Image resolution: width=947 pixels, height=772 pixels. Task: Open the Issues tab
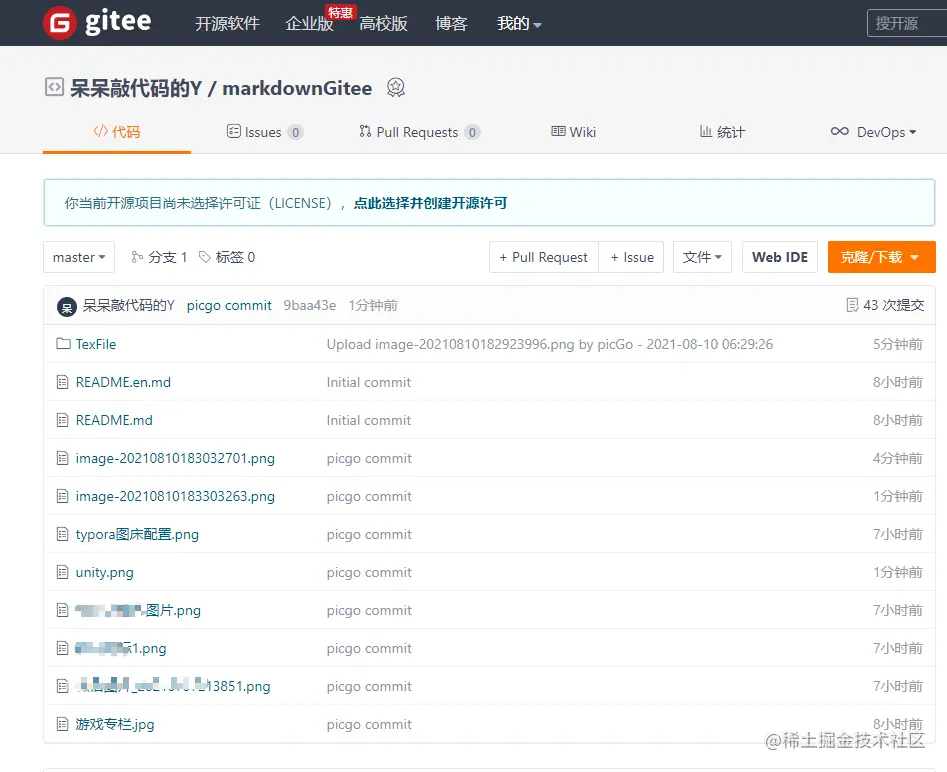(x=265, y=132)
